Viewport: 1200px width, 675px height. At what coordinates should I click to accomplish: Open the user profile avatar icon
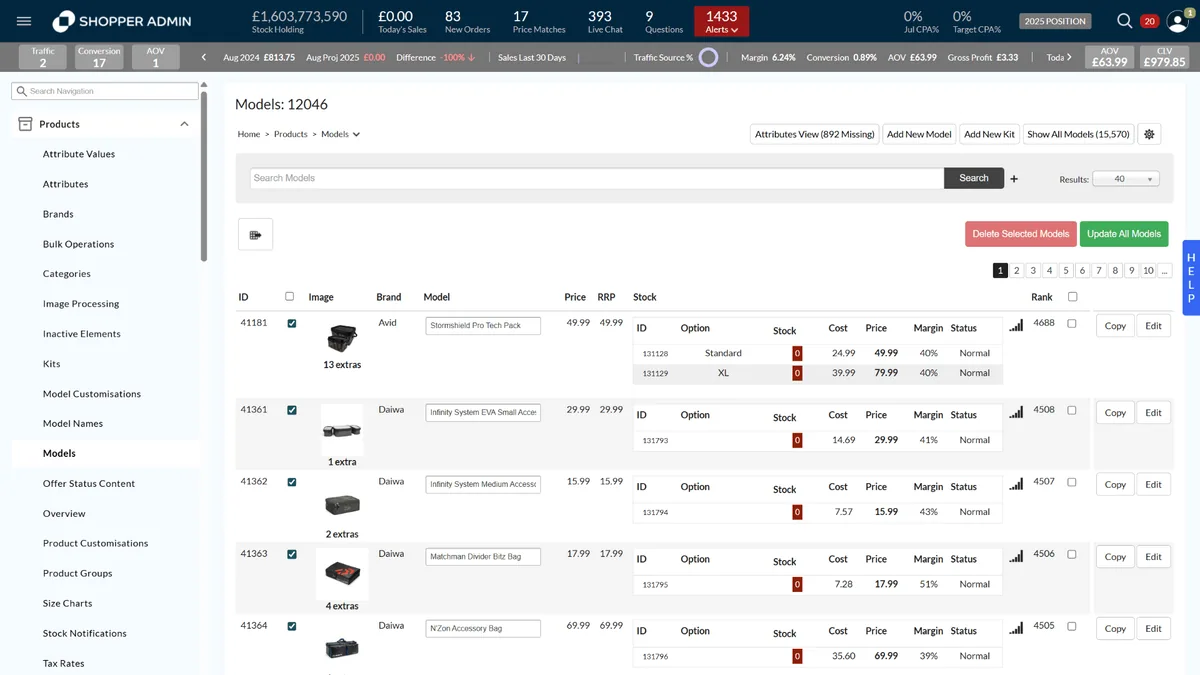[1177, 21]
